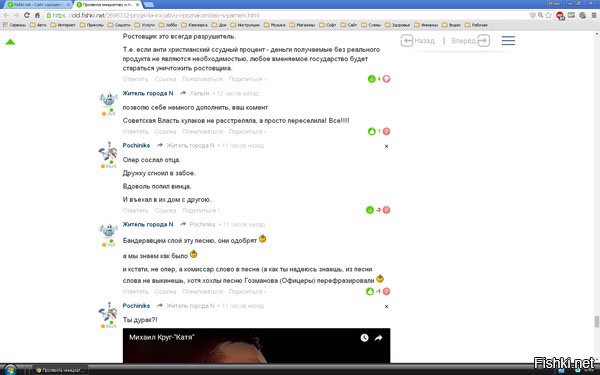600x375 pixels.
Task: Dislike the comment about Ростовщик
Action: (386, 79)
